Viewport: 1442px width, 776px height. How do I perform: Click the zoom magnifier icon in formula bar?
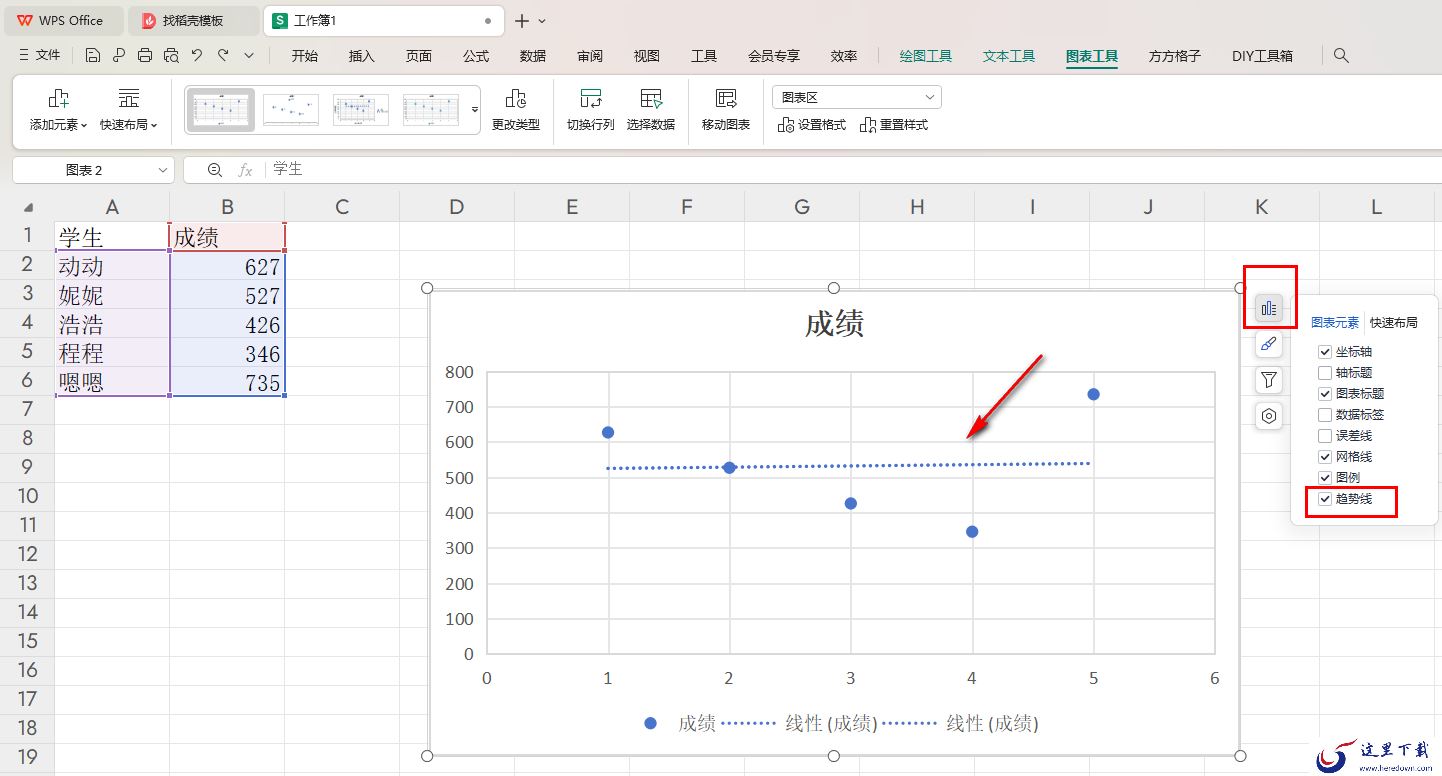pyautogui.click(x=215, y=170)
